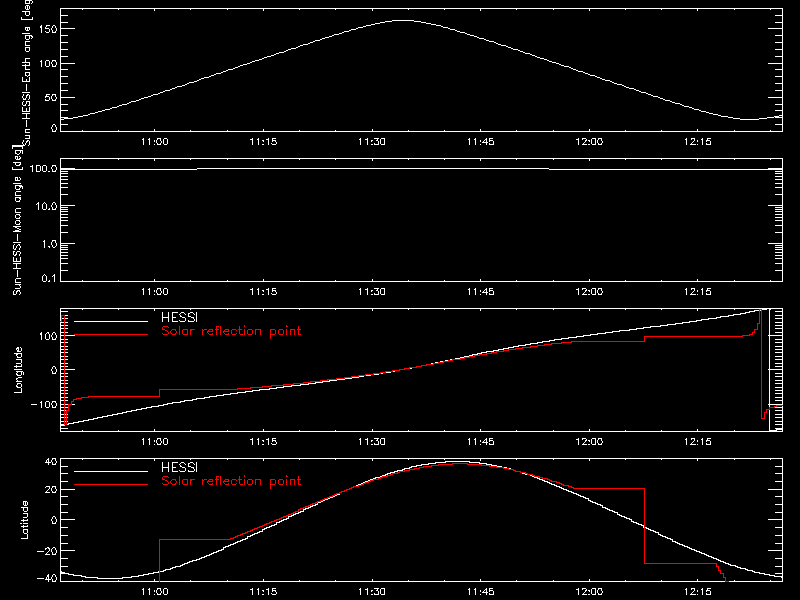Image resolution: width=800 pixels, height=600 pixels.
Task: Pick the -20 tick on the Latitude axis
Action: [47, 551]
